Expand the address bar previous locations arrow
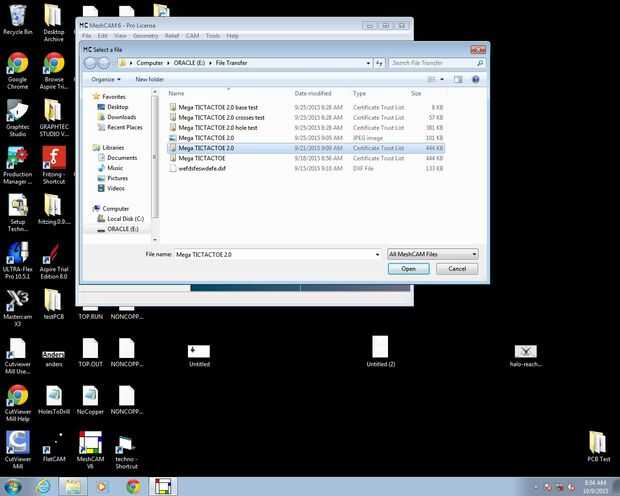Image resolution: width=620 pixels, height=496 pixels. 368,63
